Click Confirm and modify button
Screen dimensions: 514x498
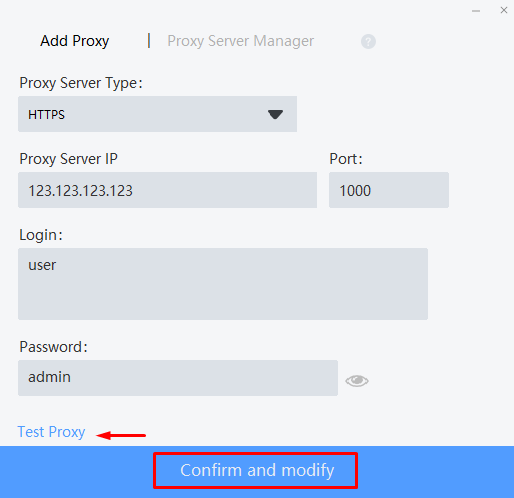(255, 470)
